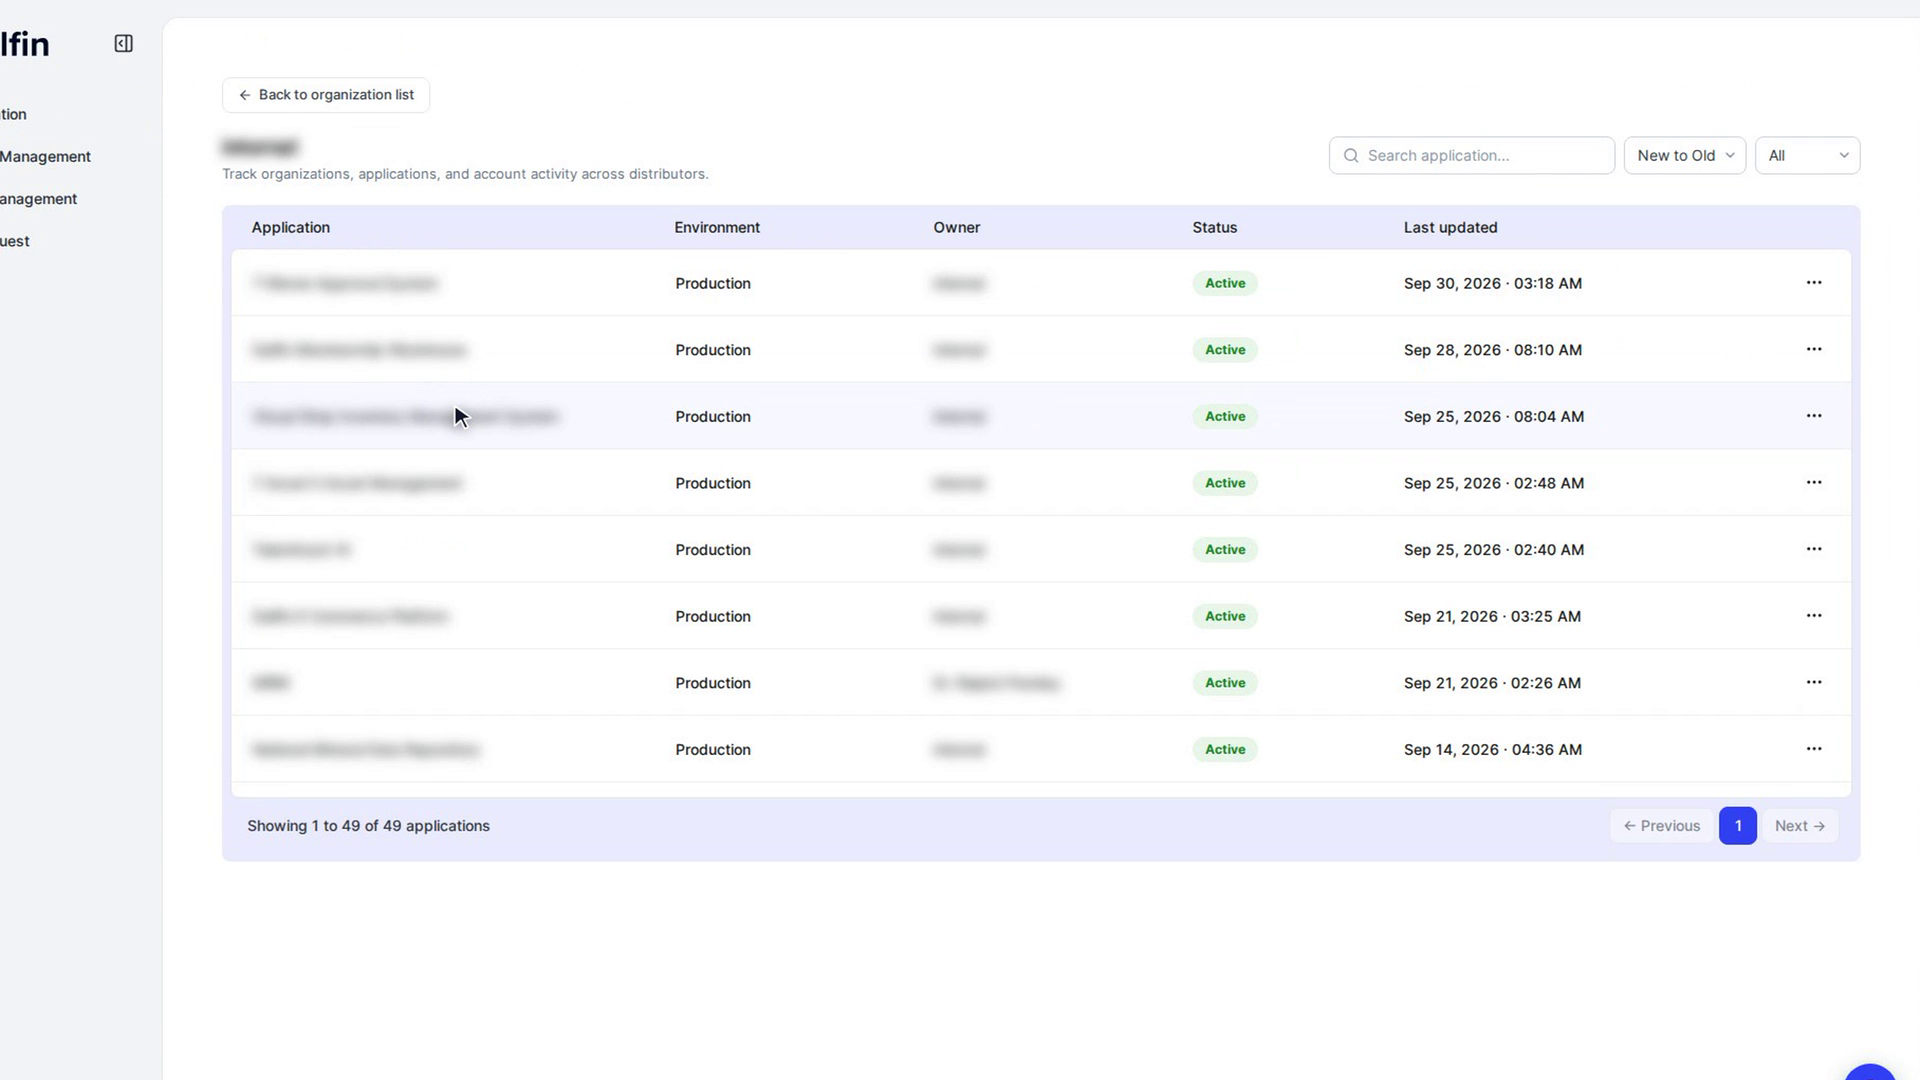The height and width of the screenshot is (1080, 1920).
Task: Open actions menu for Sep 28, 2026 row
Action: point(1814,349)
